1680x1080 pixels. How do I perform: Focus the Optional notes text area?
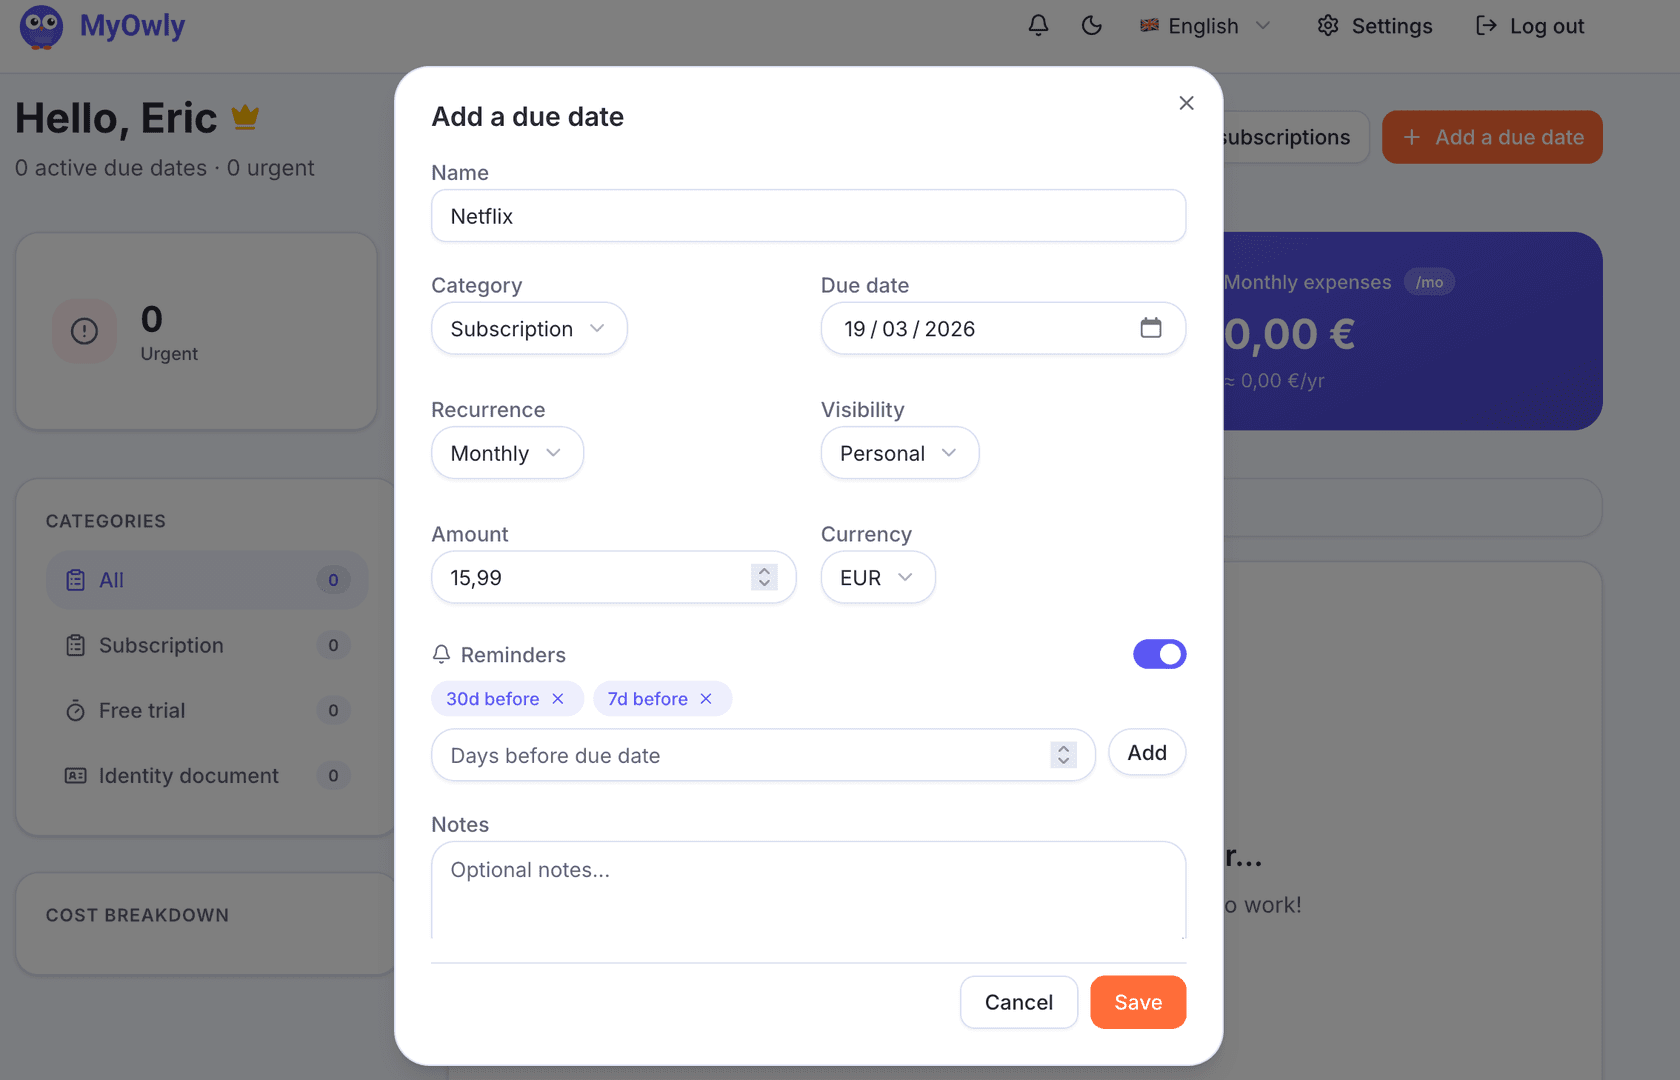click(808, 890)
